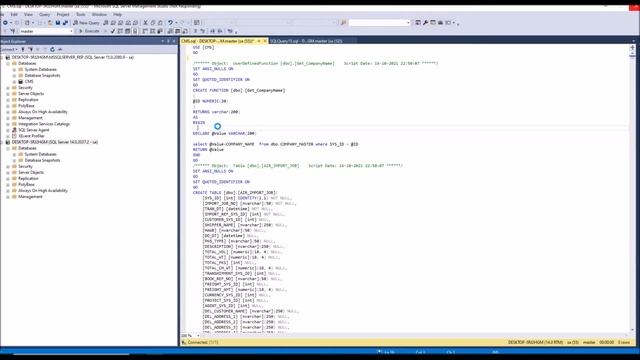Pin the Object Explorer panel

[x=168, y=41]
